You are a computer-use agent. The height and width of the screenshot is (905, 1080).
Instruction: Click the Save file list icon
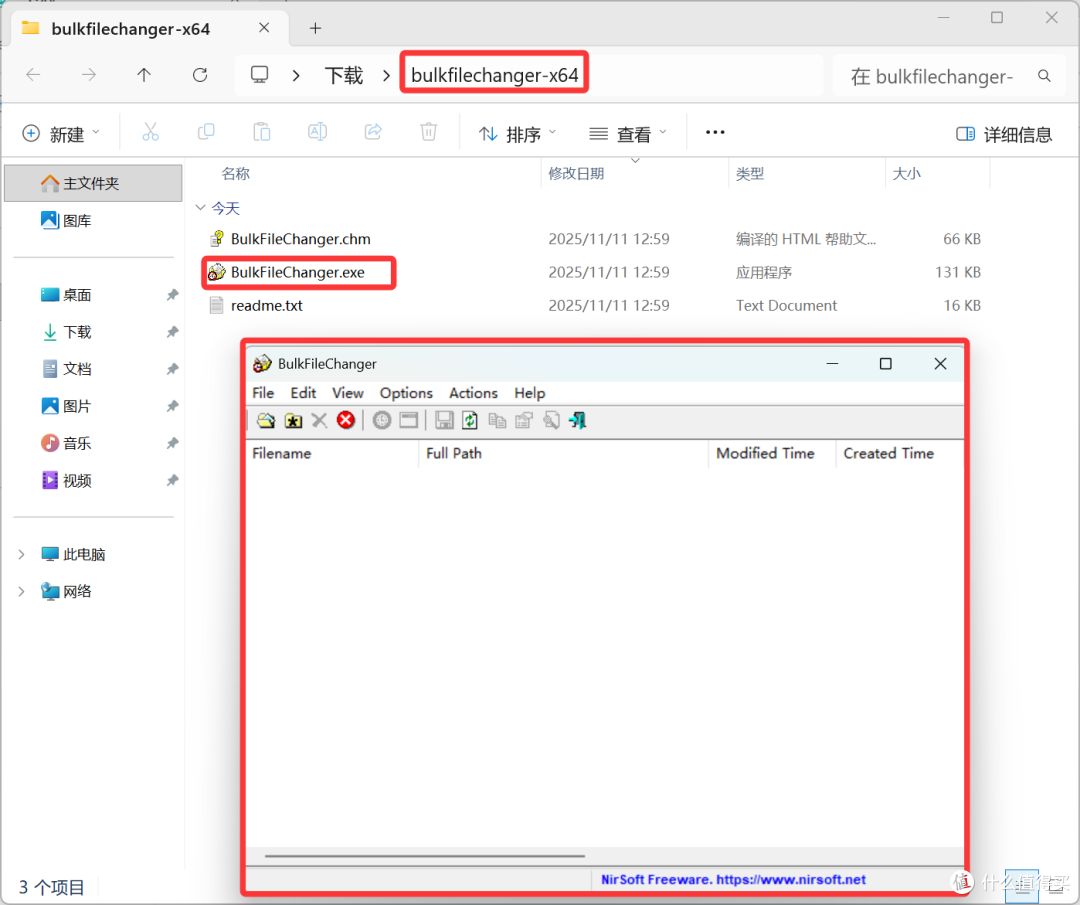click(x=443, y=420)
